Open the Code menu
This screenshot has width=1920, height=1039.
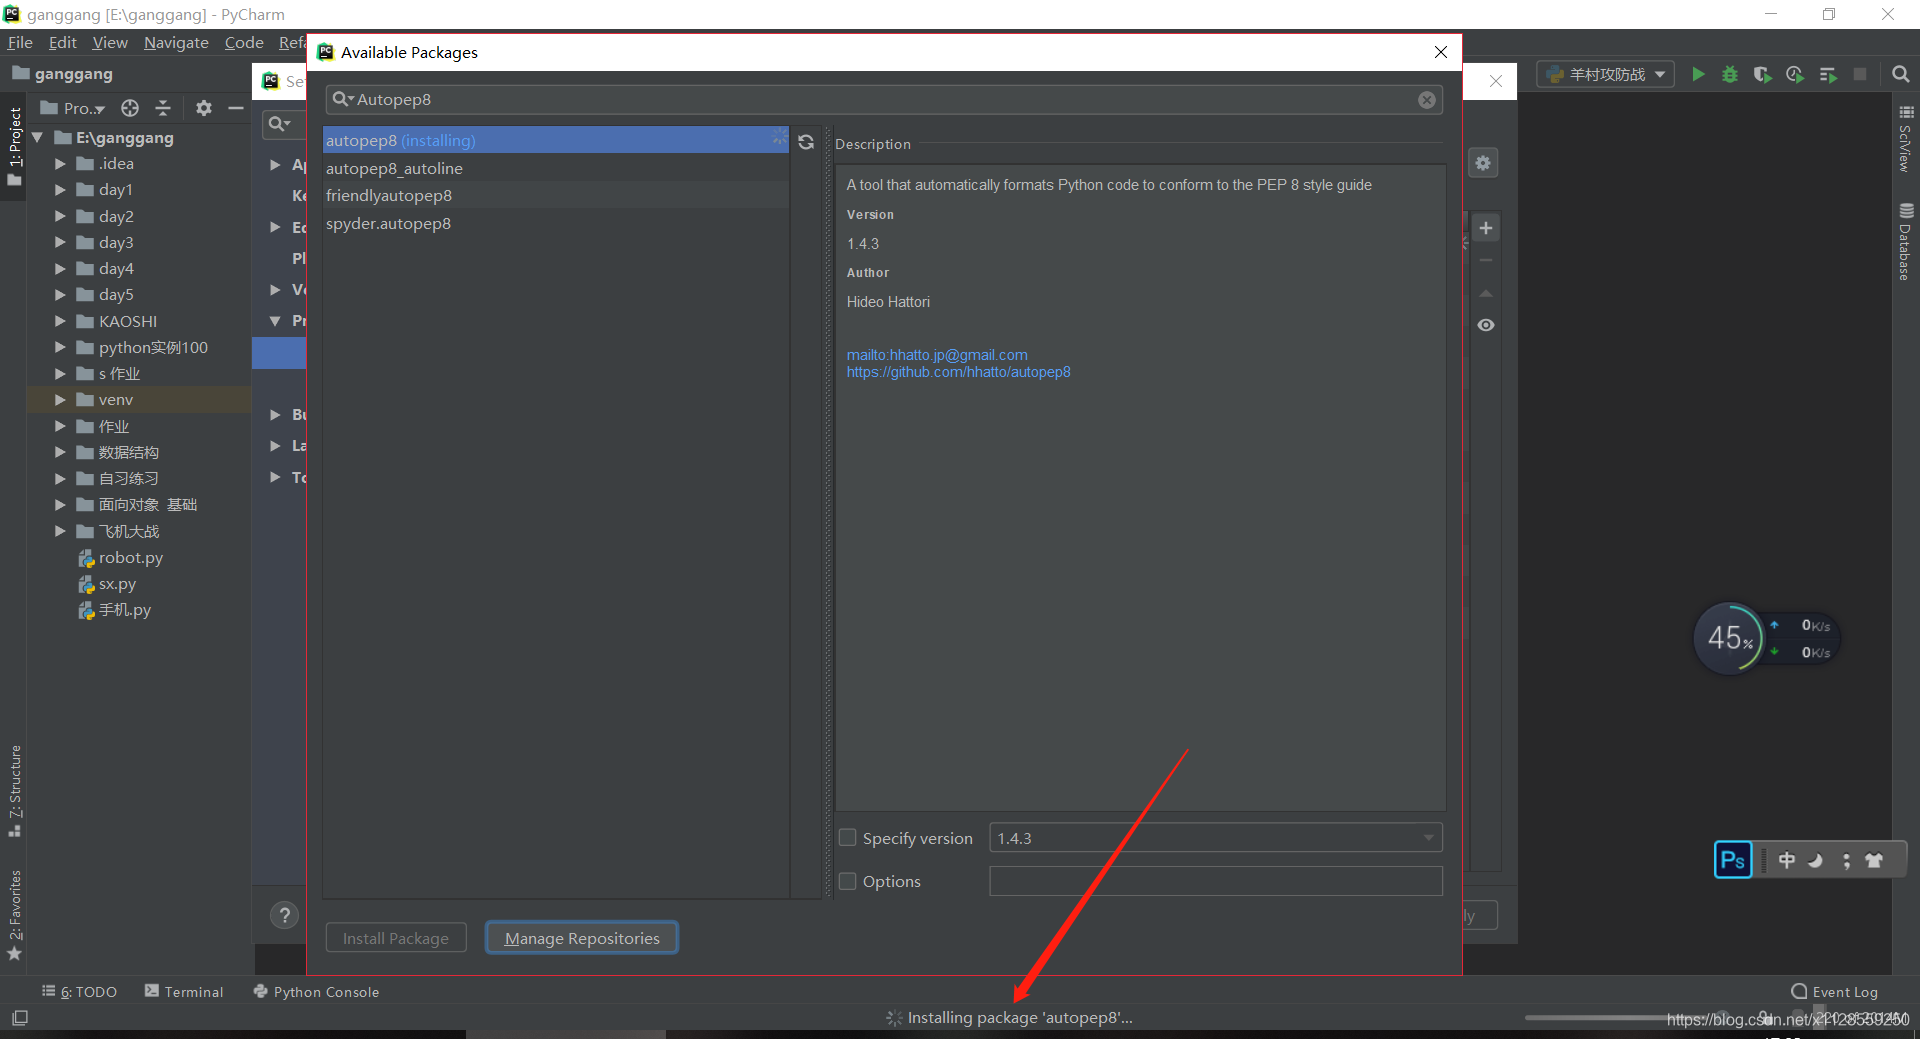click(x=244, y=42)
